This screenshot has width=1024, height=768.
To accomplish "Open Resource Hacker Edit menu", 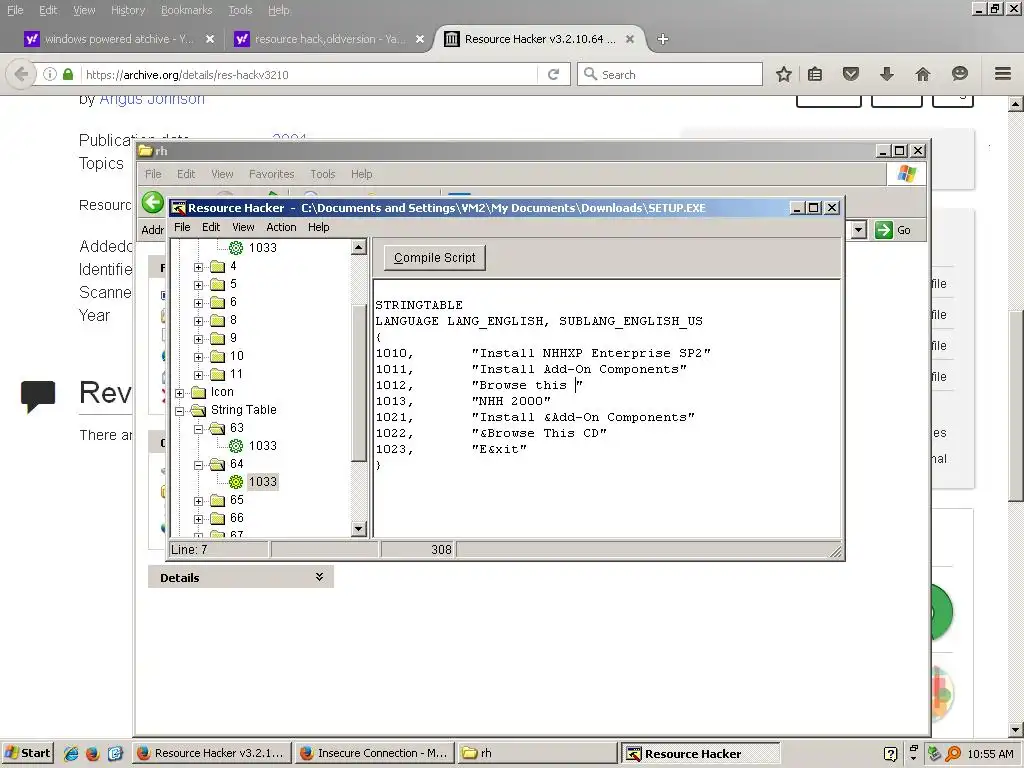I will coord(211,227).
